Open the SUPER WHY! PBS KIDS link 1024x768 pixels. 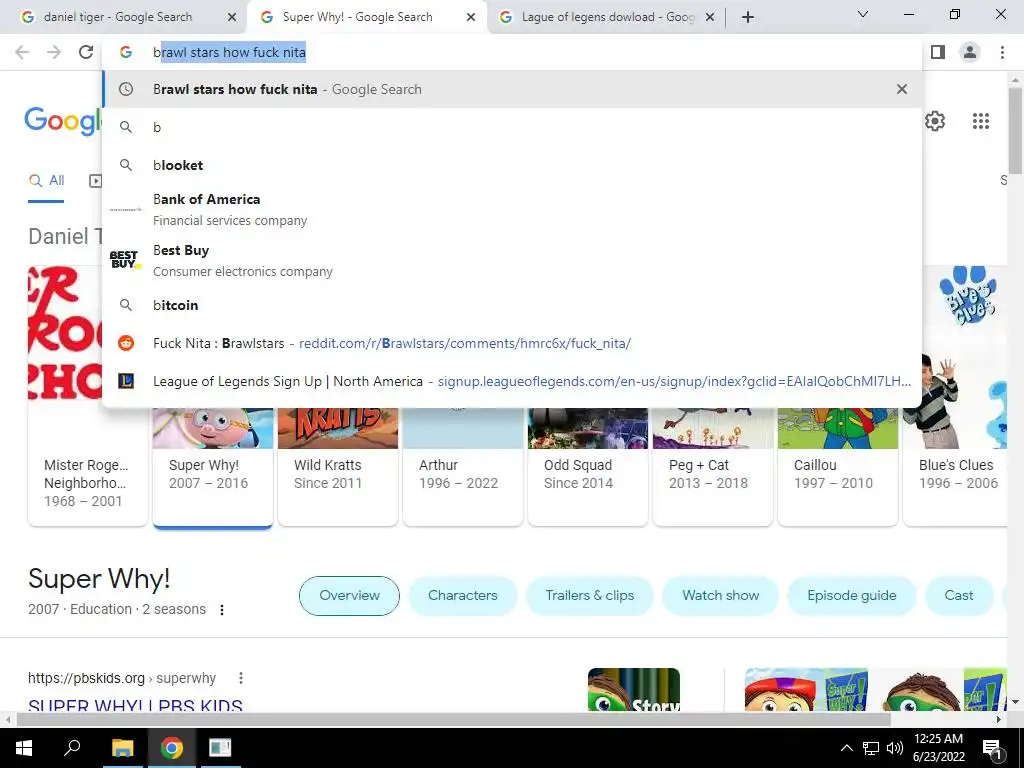point(135,705)
